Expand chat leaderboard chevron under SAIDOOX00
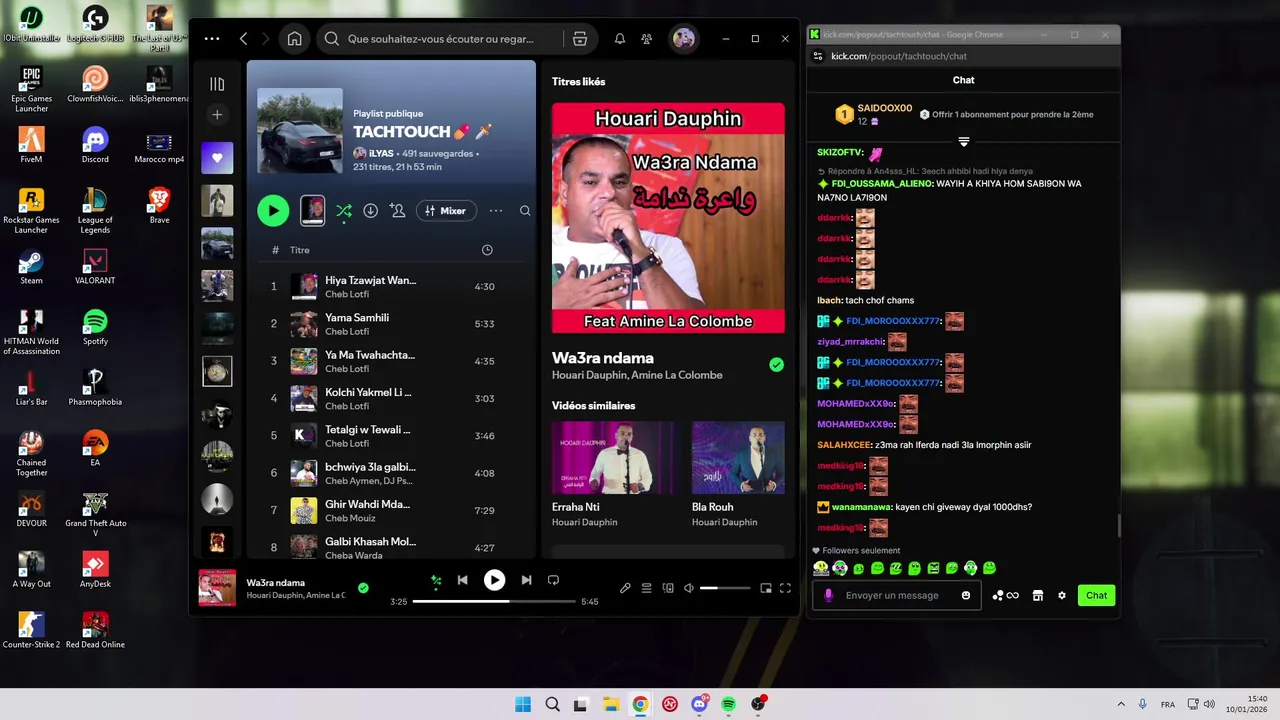The height and width of the screenshot is (720, 1280). pos(964,141)
